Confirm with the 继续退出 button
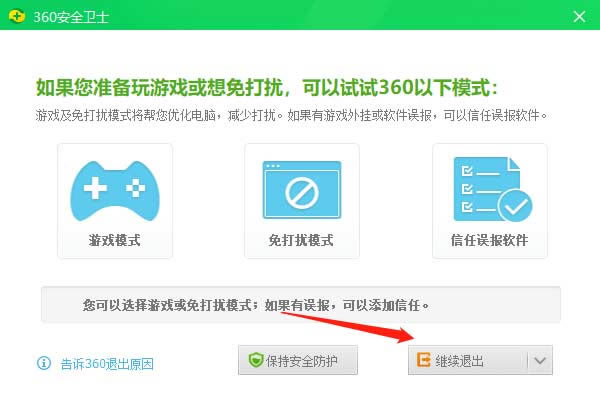 pos(467,360)
